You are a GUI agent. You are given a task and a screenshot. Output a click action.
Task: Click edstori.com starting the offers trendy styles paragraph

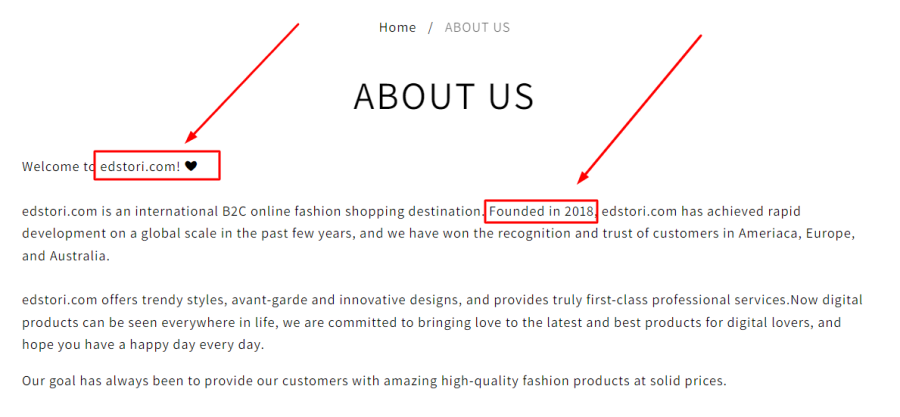click(60, 300)
